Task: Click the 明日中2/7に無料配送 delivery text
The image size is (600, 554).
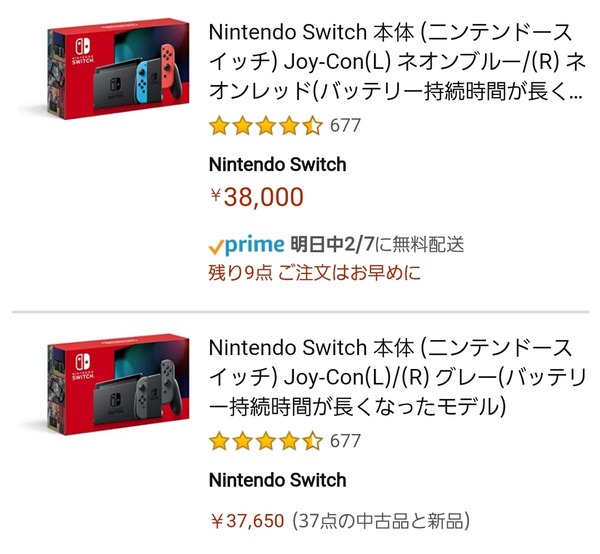Action: coord(377,245)
